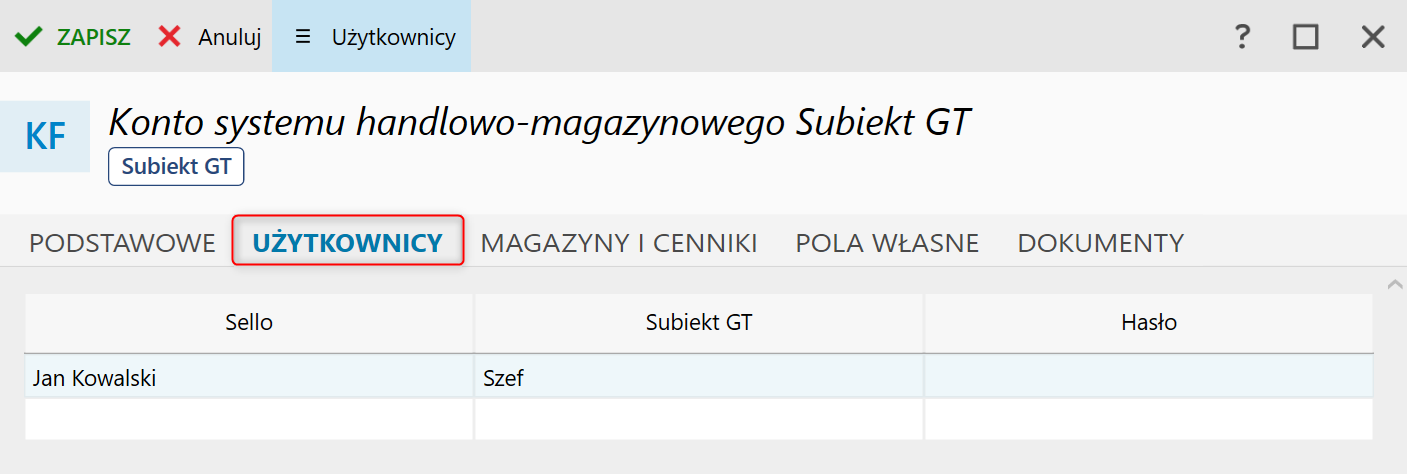The height and width of the screenshot is (474, 1407).
Task: Select the UŻYTKOWNICY tab
Action: click(348, 242)
